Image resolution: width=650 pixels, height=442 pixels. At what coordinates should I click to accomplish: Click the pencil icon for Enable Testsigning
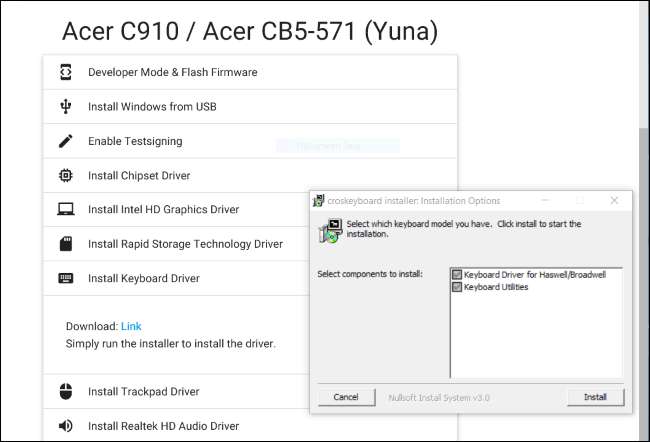pos(66,141)
